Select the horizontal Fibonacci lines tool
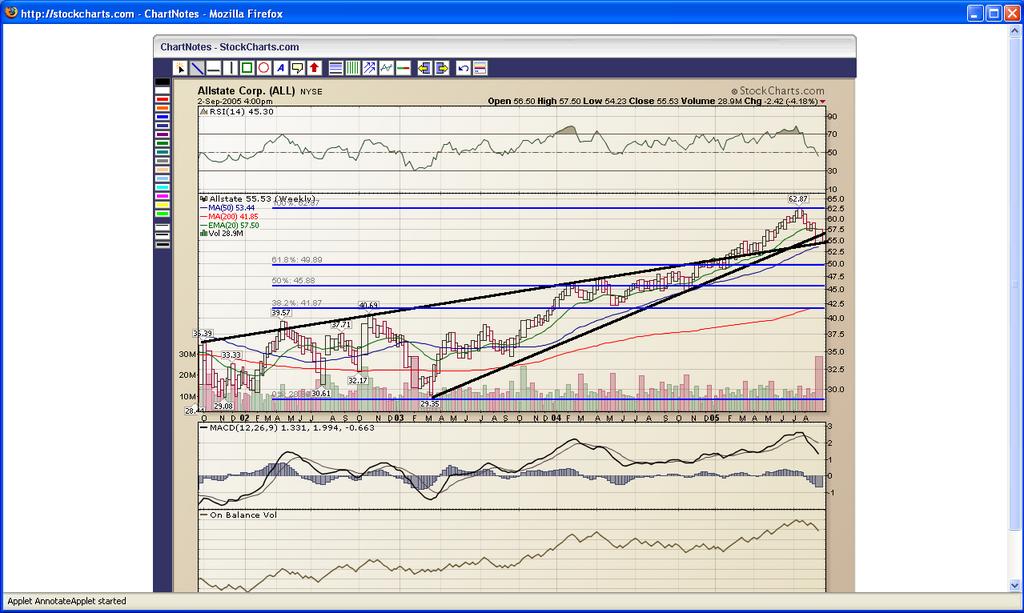 click(336, 68)
